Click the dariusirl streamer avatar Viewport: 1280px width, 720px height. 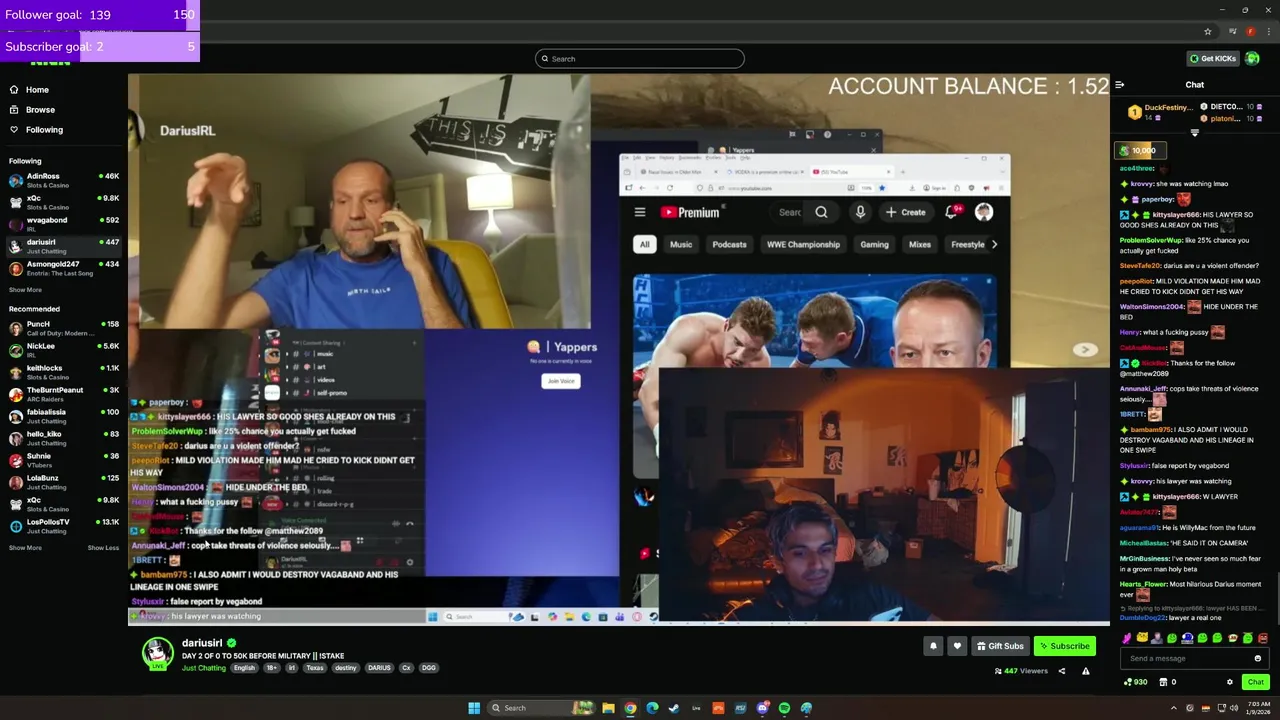[157, 654]
